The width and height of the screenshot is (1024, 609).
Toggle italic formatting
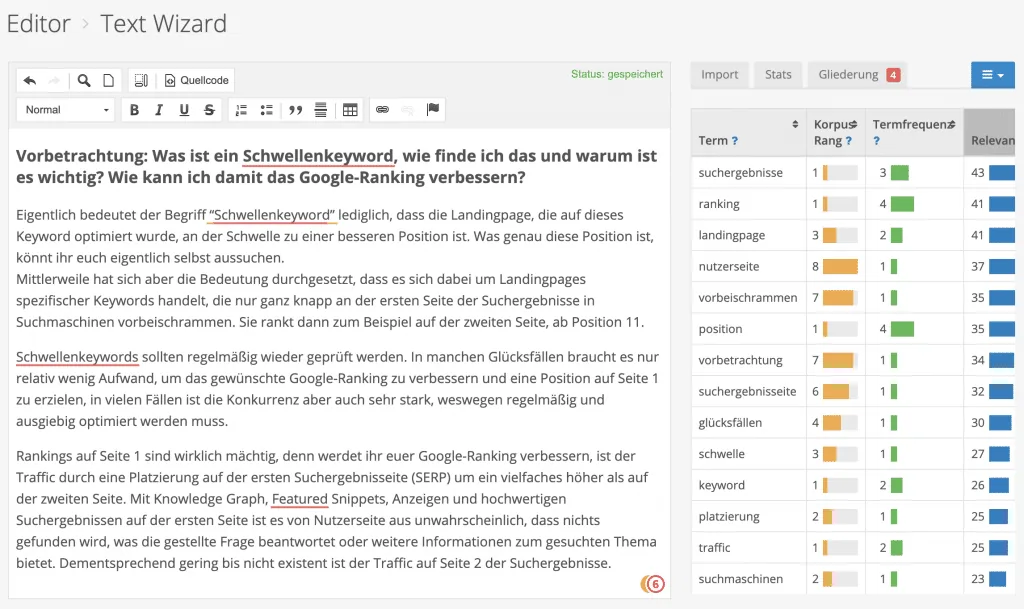coord(159,110)
